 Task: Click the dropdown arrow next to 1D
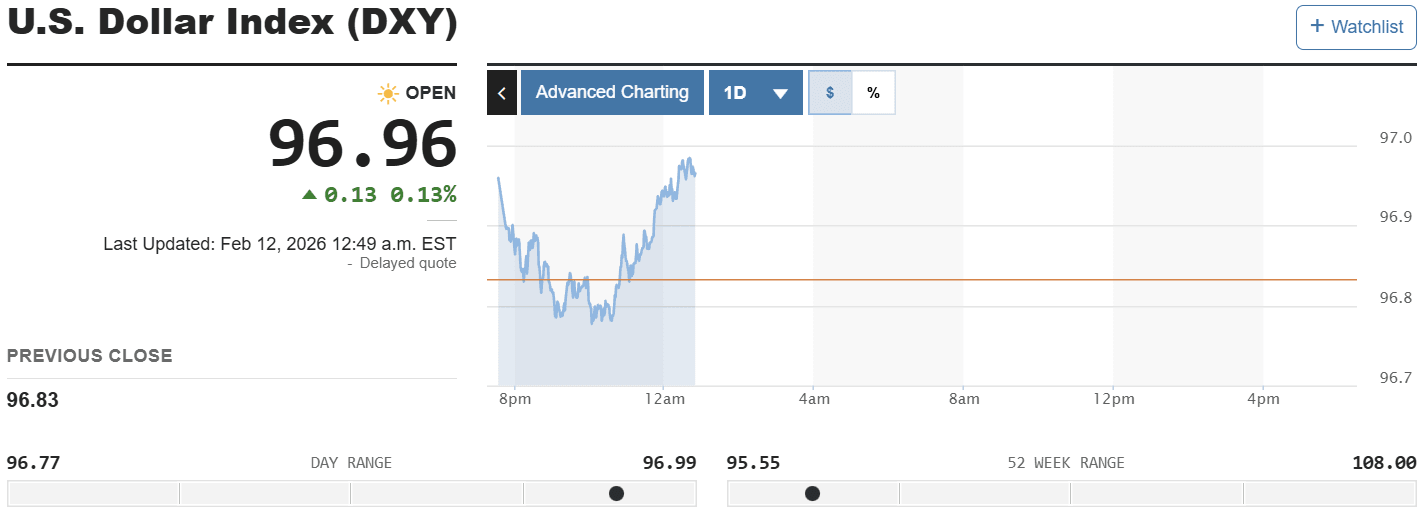click(781, 93)
